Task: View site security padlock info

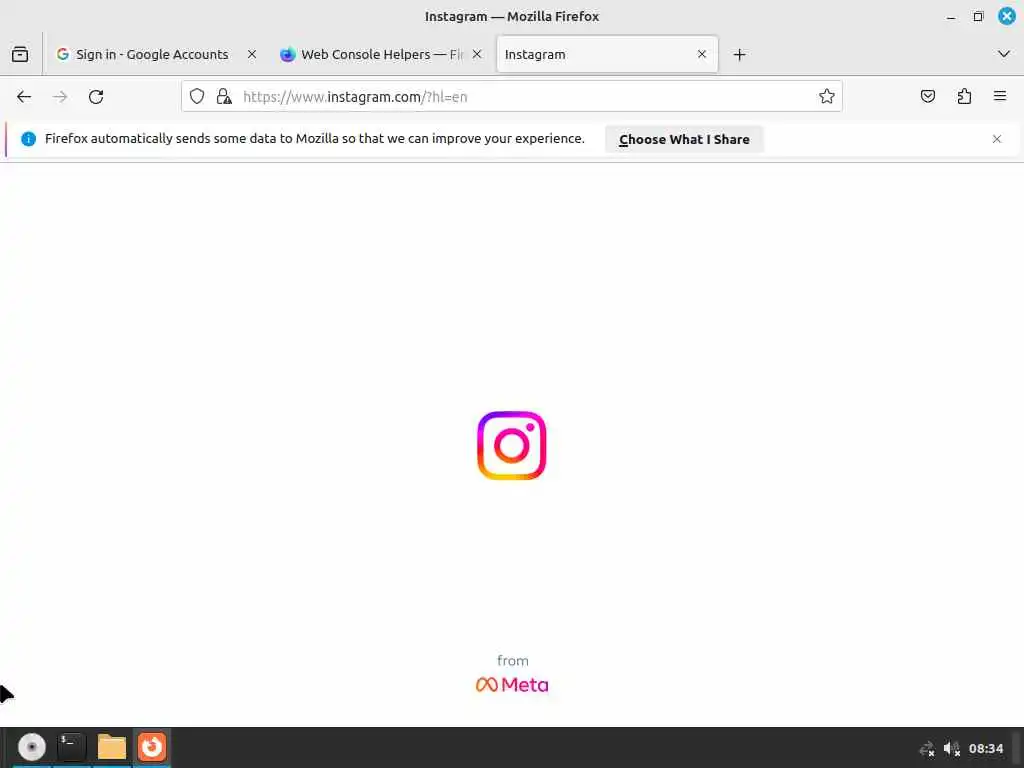Action: point(224,97)
